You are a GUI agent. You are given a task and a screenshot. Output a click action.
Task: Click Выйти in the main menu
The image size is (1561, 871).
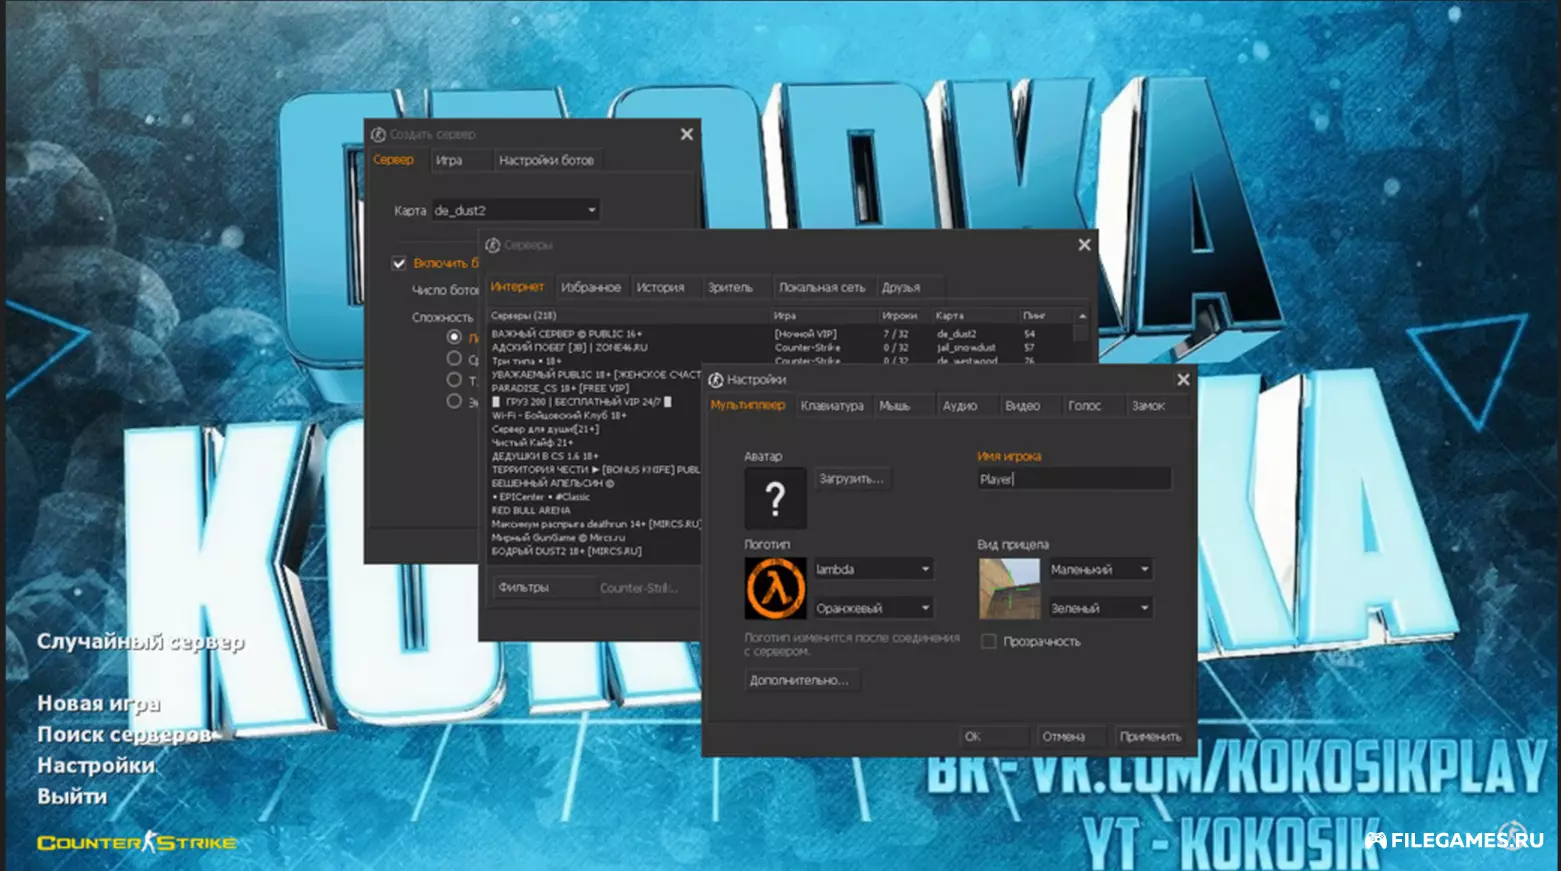pyautogui.click(x=72, y=797)
